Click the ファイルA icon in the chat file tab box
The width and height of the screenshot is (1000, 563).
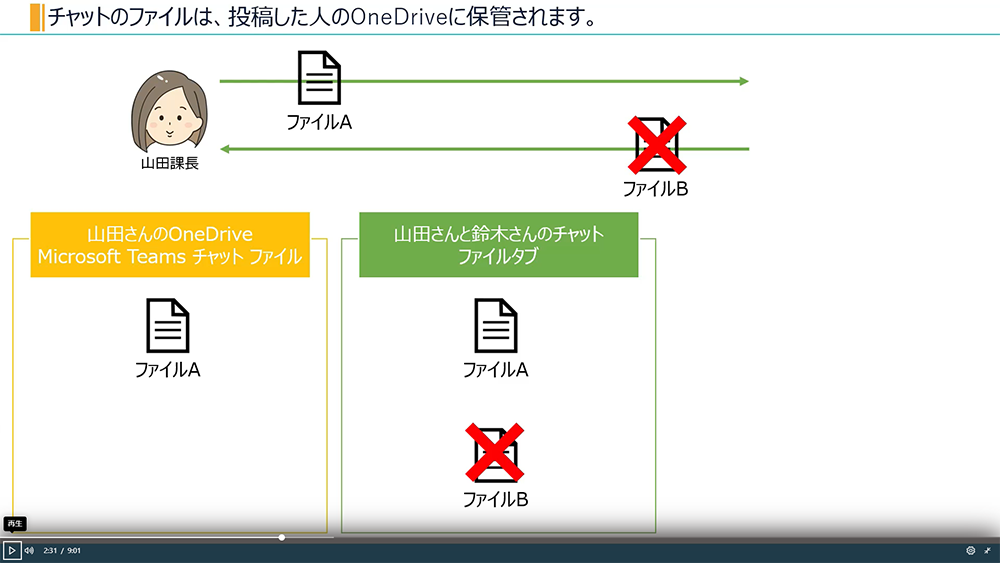[x=496, y=326]
